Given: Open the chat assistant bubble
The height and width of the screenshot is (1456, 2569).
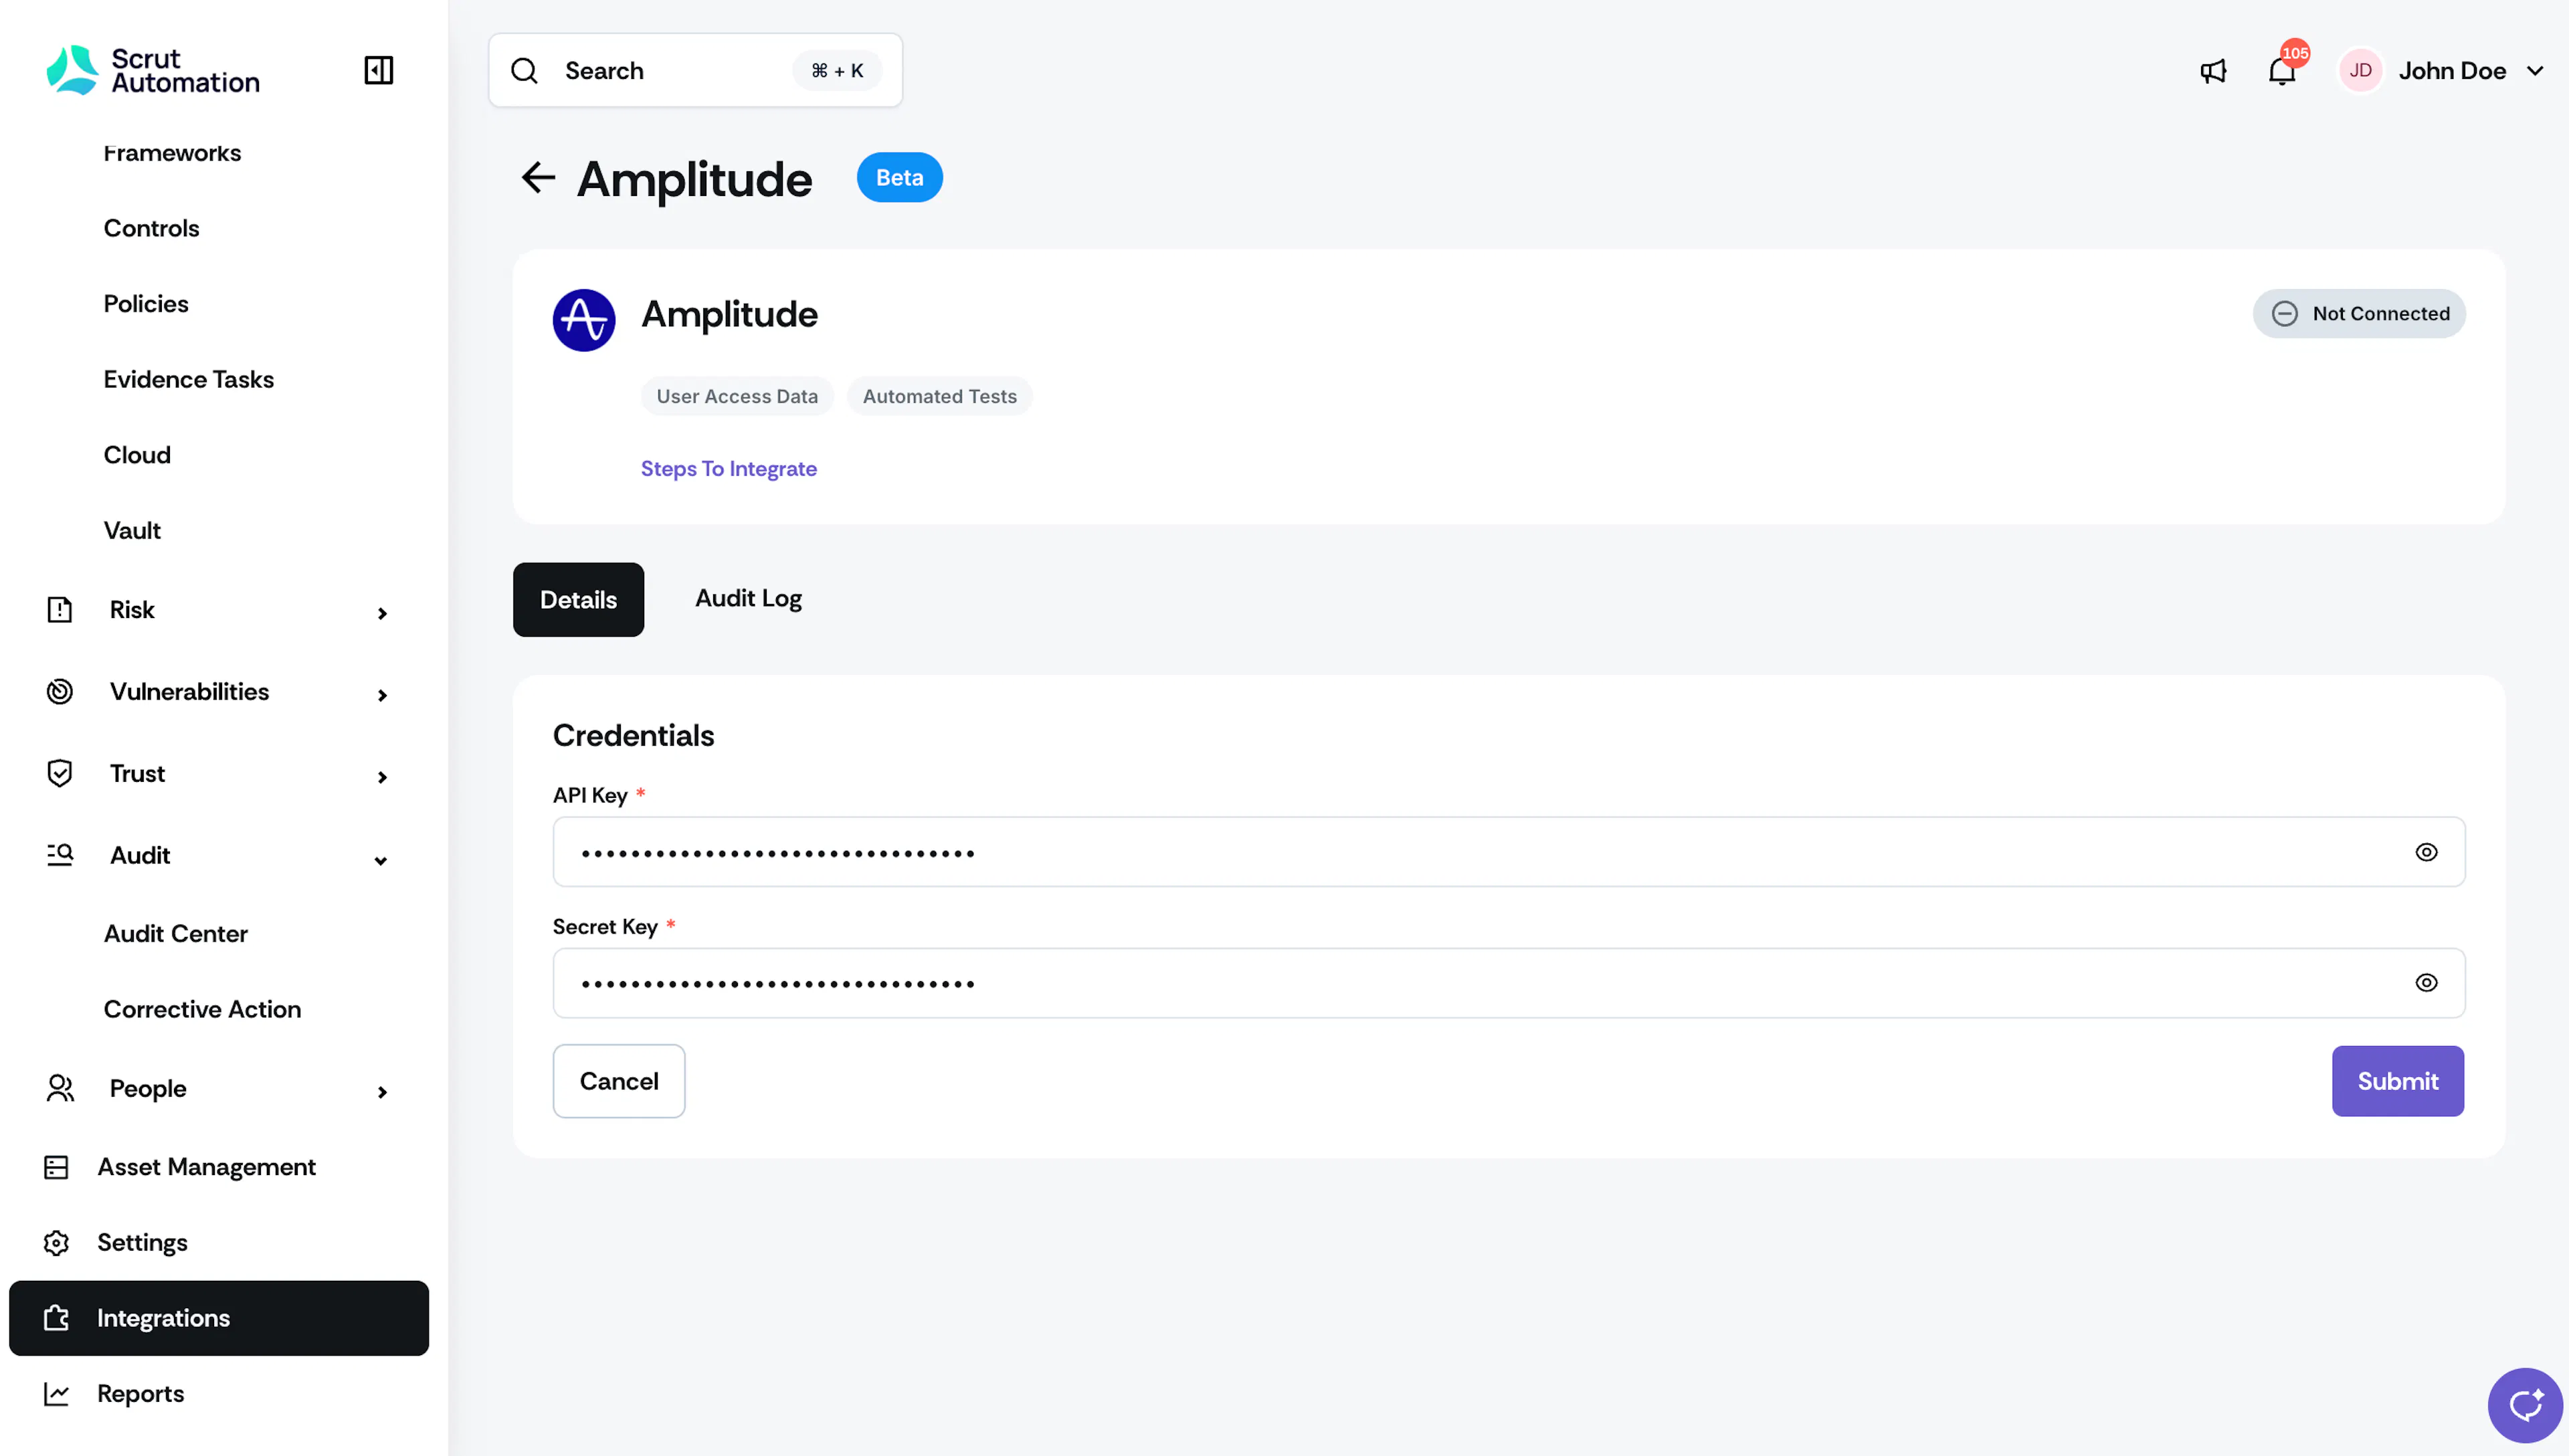Looking at the screenshot, I should [x=2524, y=1405].
